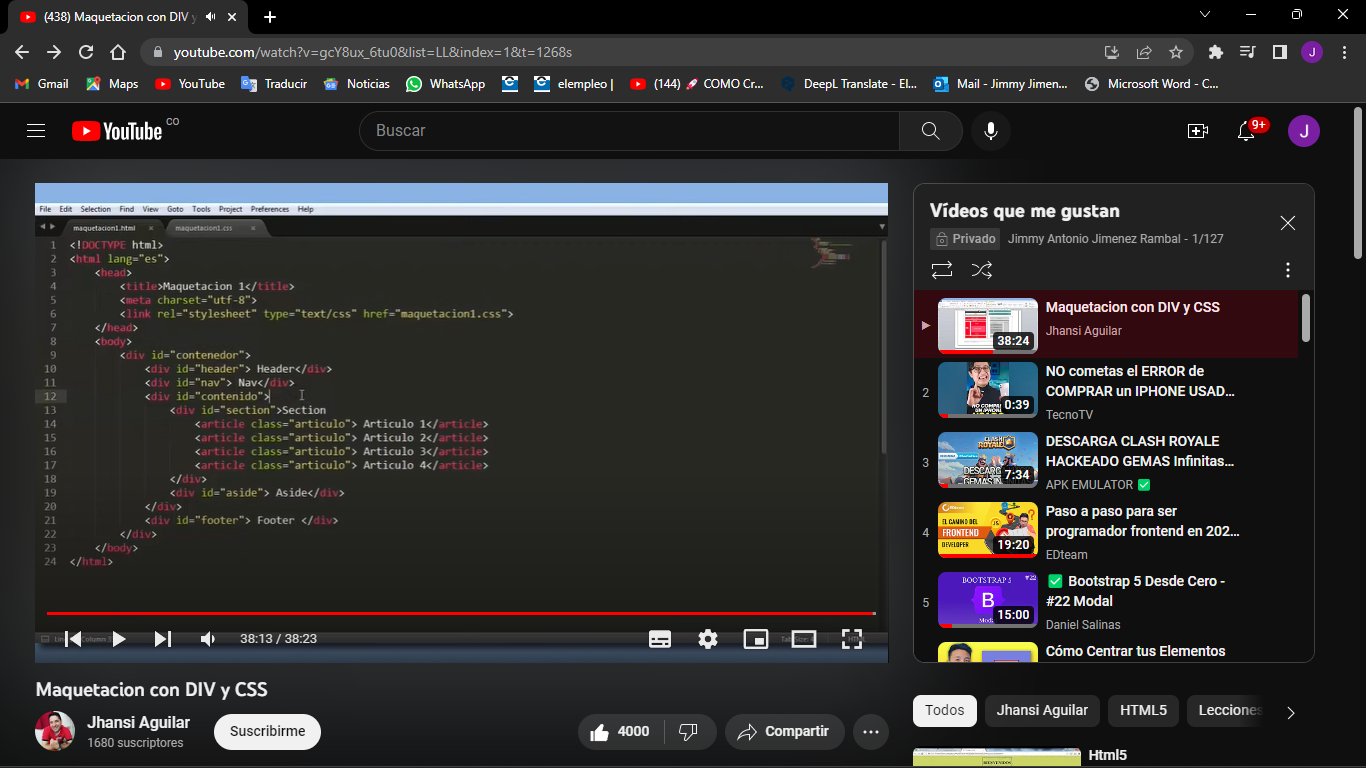Click the voice search microphone icon
Viewport: 1366px width, 768px height.
(990, 131)
